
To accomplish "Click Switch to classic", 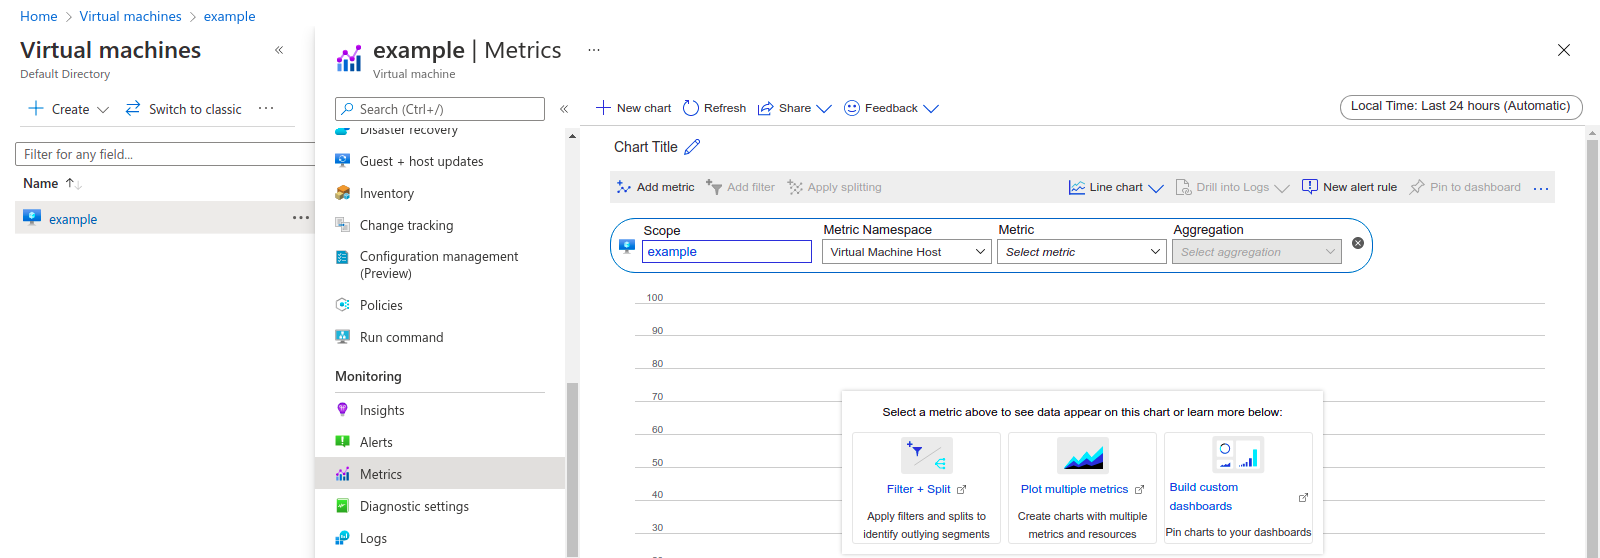I will point(184,109).
